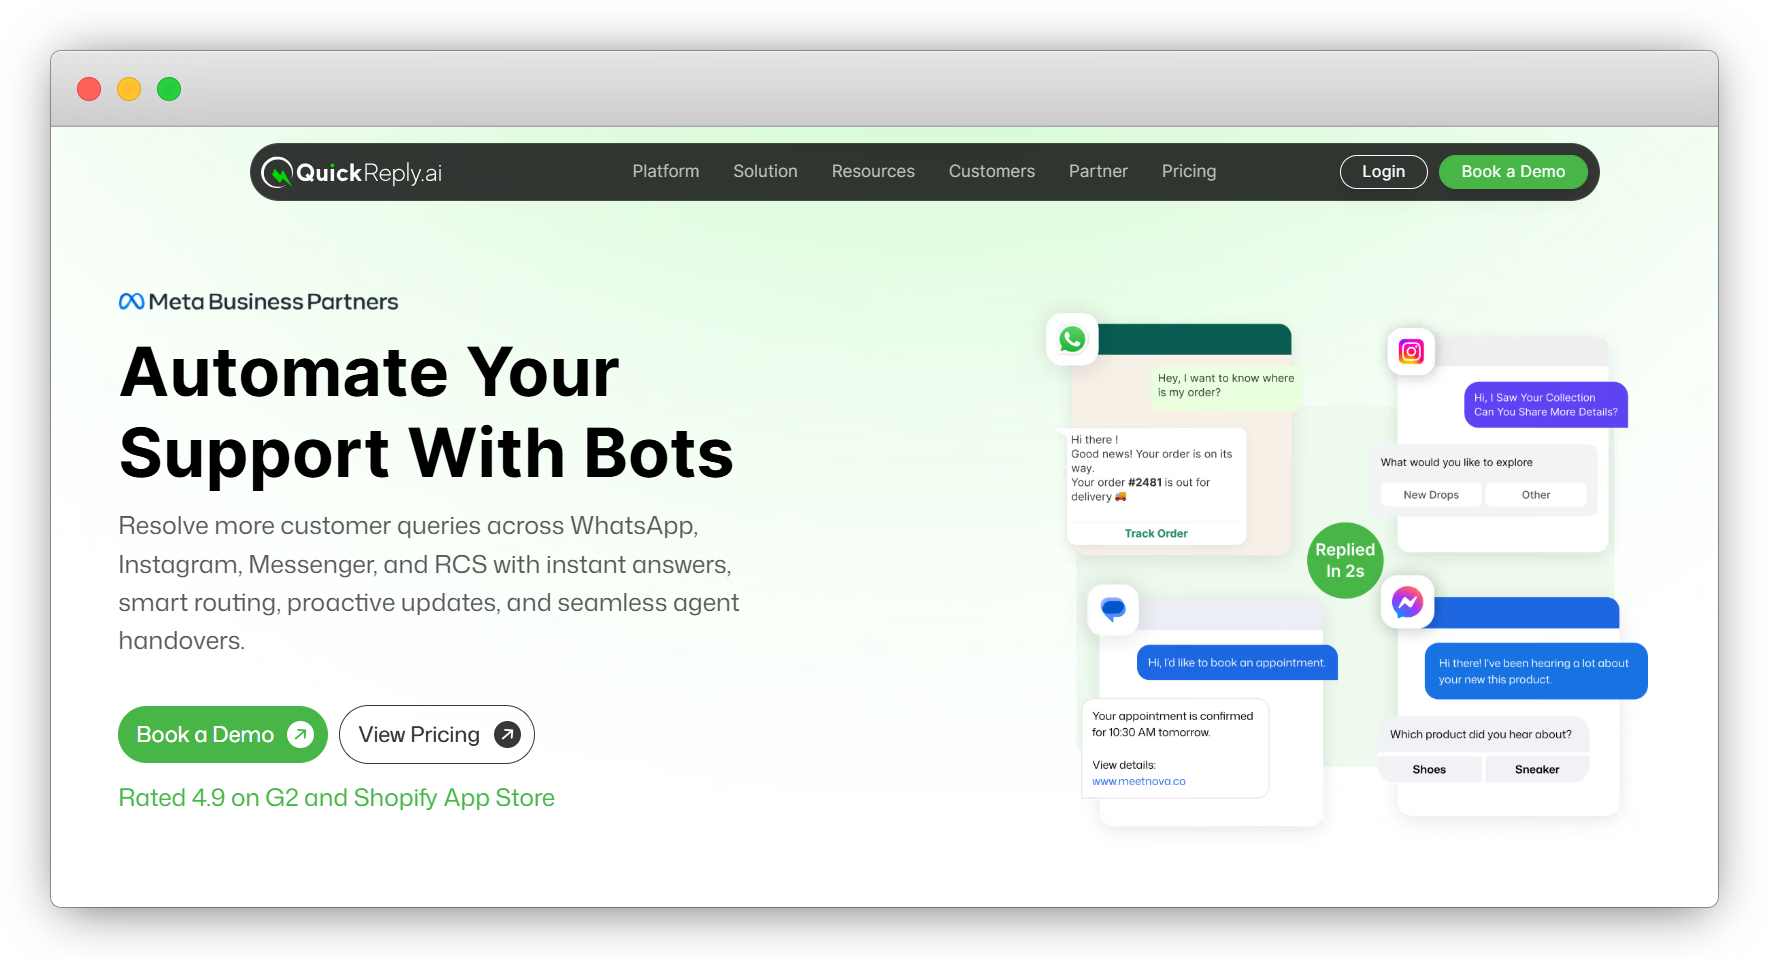Click arrow icon in View Pricing button
The height and width of the screenshot is (958, 1769).
507,735
